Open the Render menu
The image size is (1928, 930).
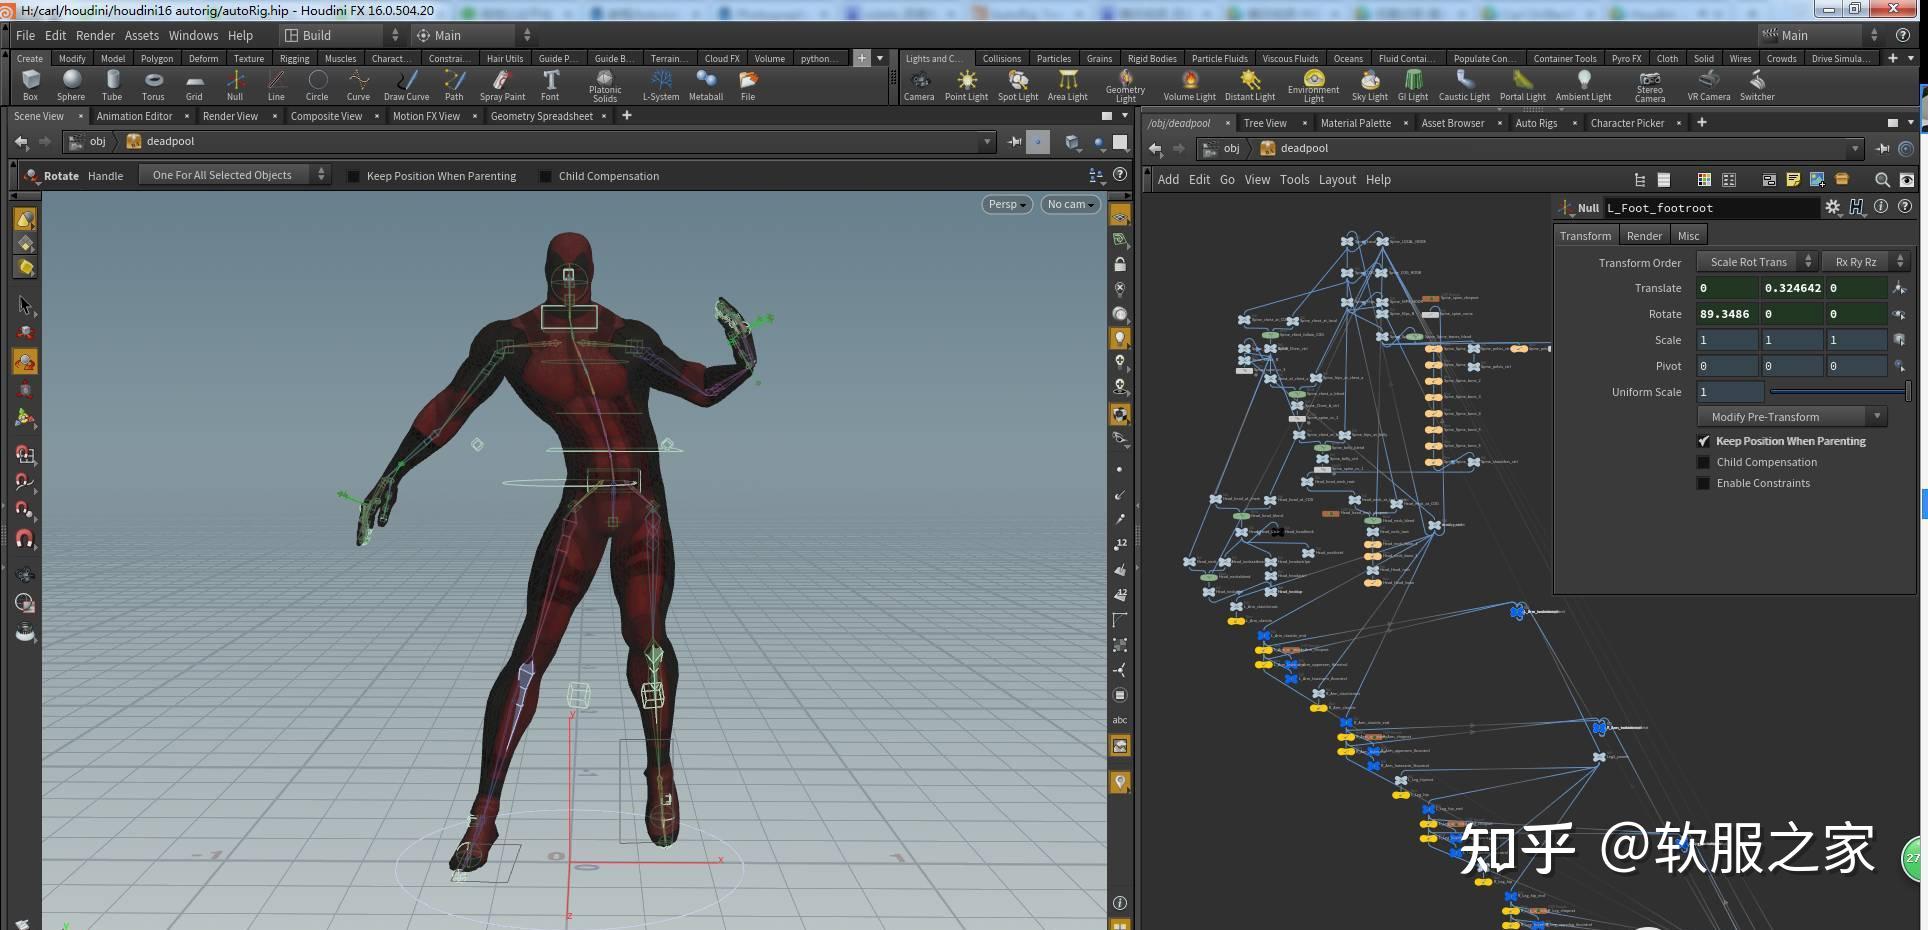point(95,35)
